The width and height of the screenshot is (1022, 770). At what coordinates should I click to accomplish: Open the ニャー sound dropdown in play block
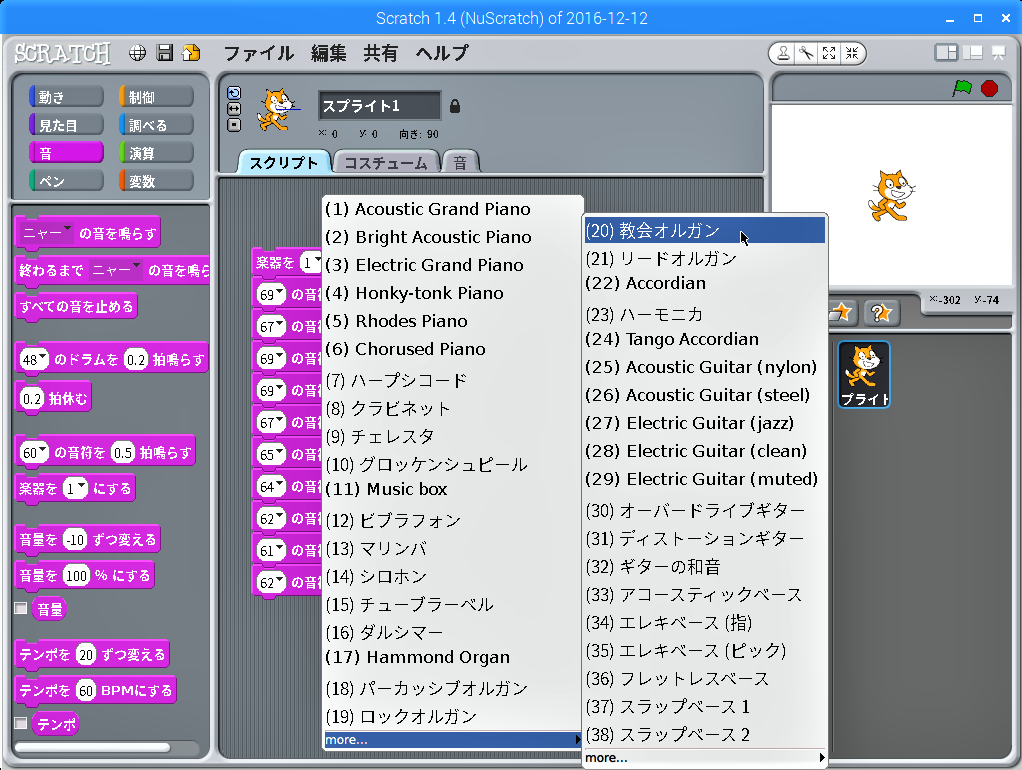click(67, 231)
